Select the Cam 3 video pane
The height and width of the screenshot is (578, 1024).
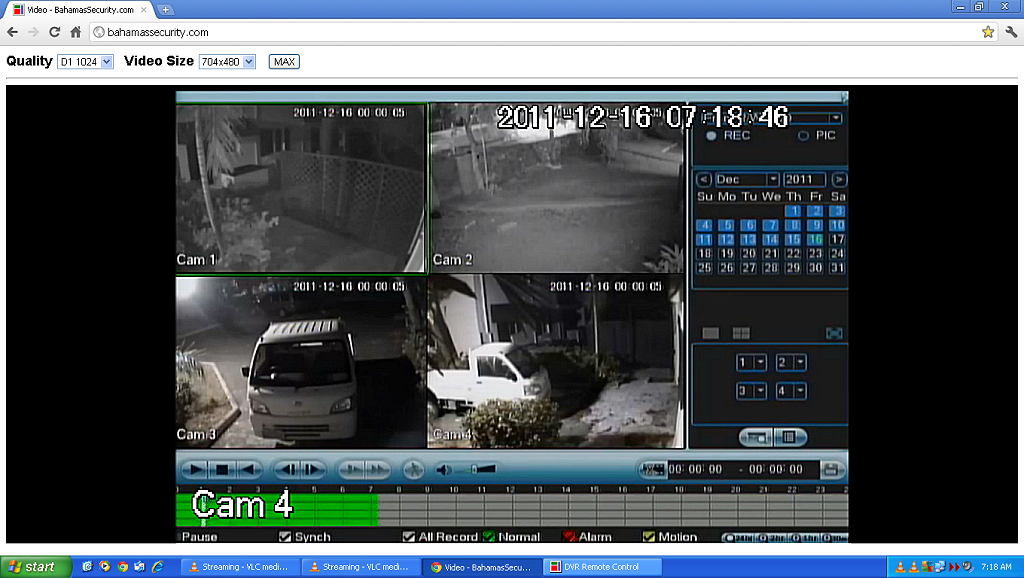tap(301, 362)
